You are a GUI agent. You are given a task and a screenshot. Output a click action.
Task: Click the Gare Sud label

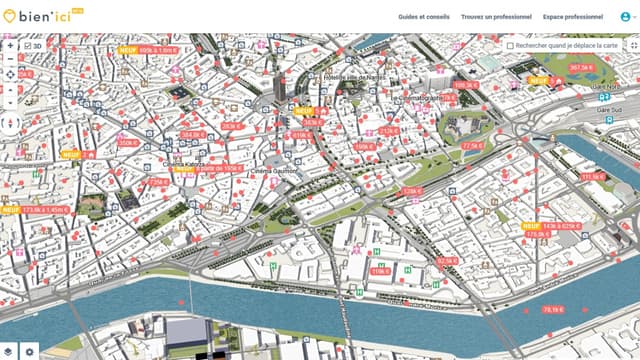[609, 110]
